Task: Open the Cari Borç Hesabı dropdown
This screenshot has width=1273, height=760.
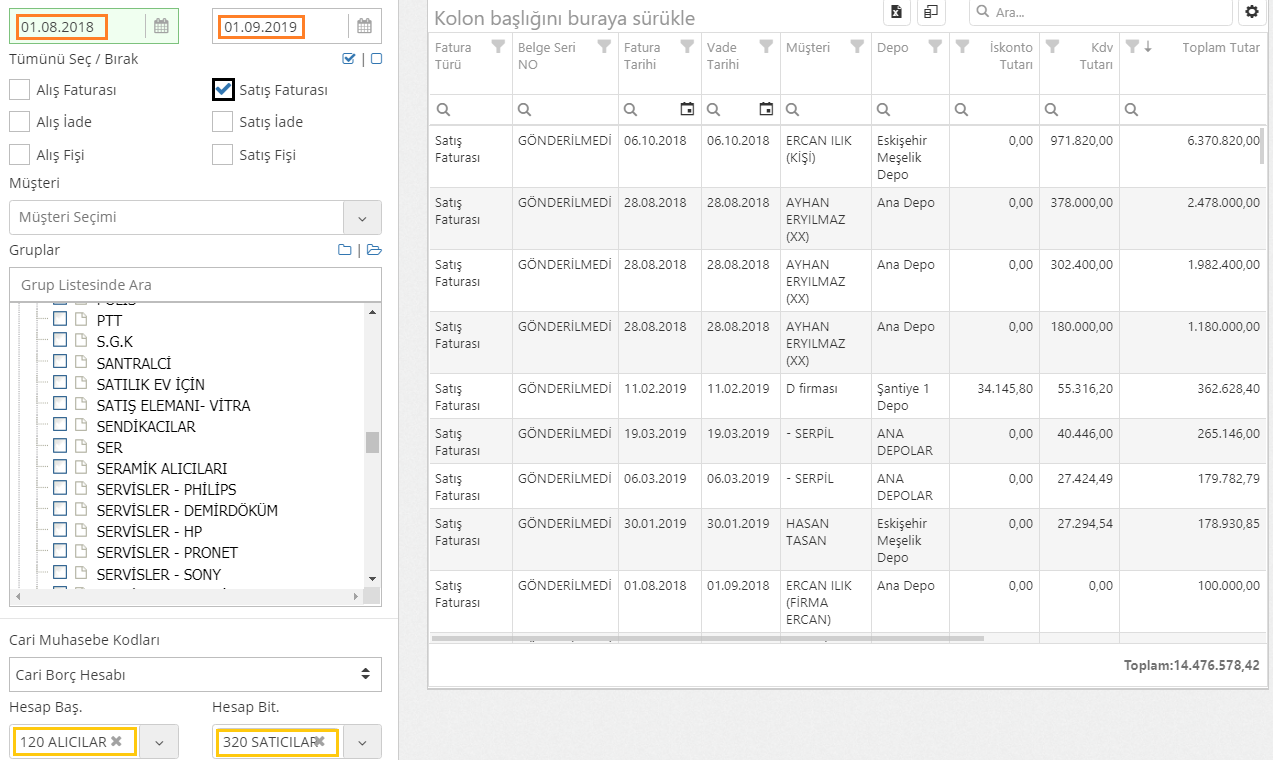Action: [x=195, y=675]
